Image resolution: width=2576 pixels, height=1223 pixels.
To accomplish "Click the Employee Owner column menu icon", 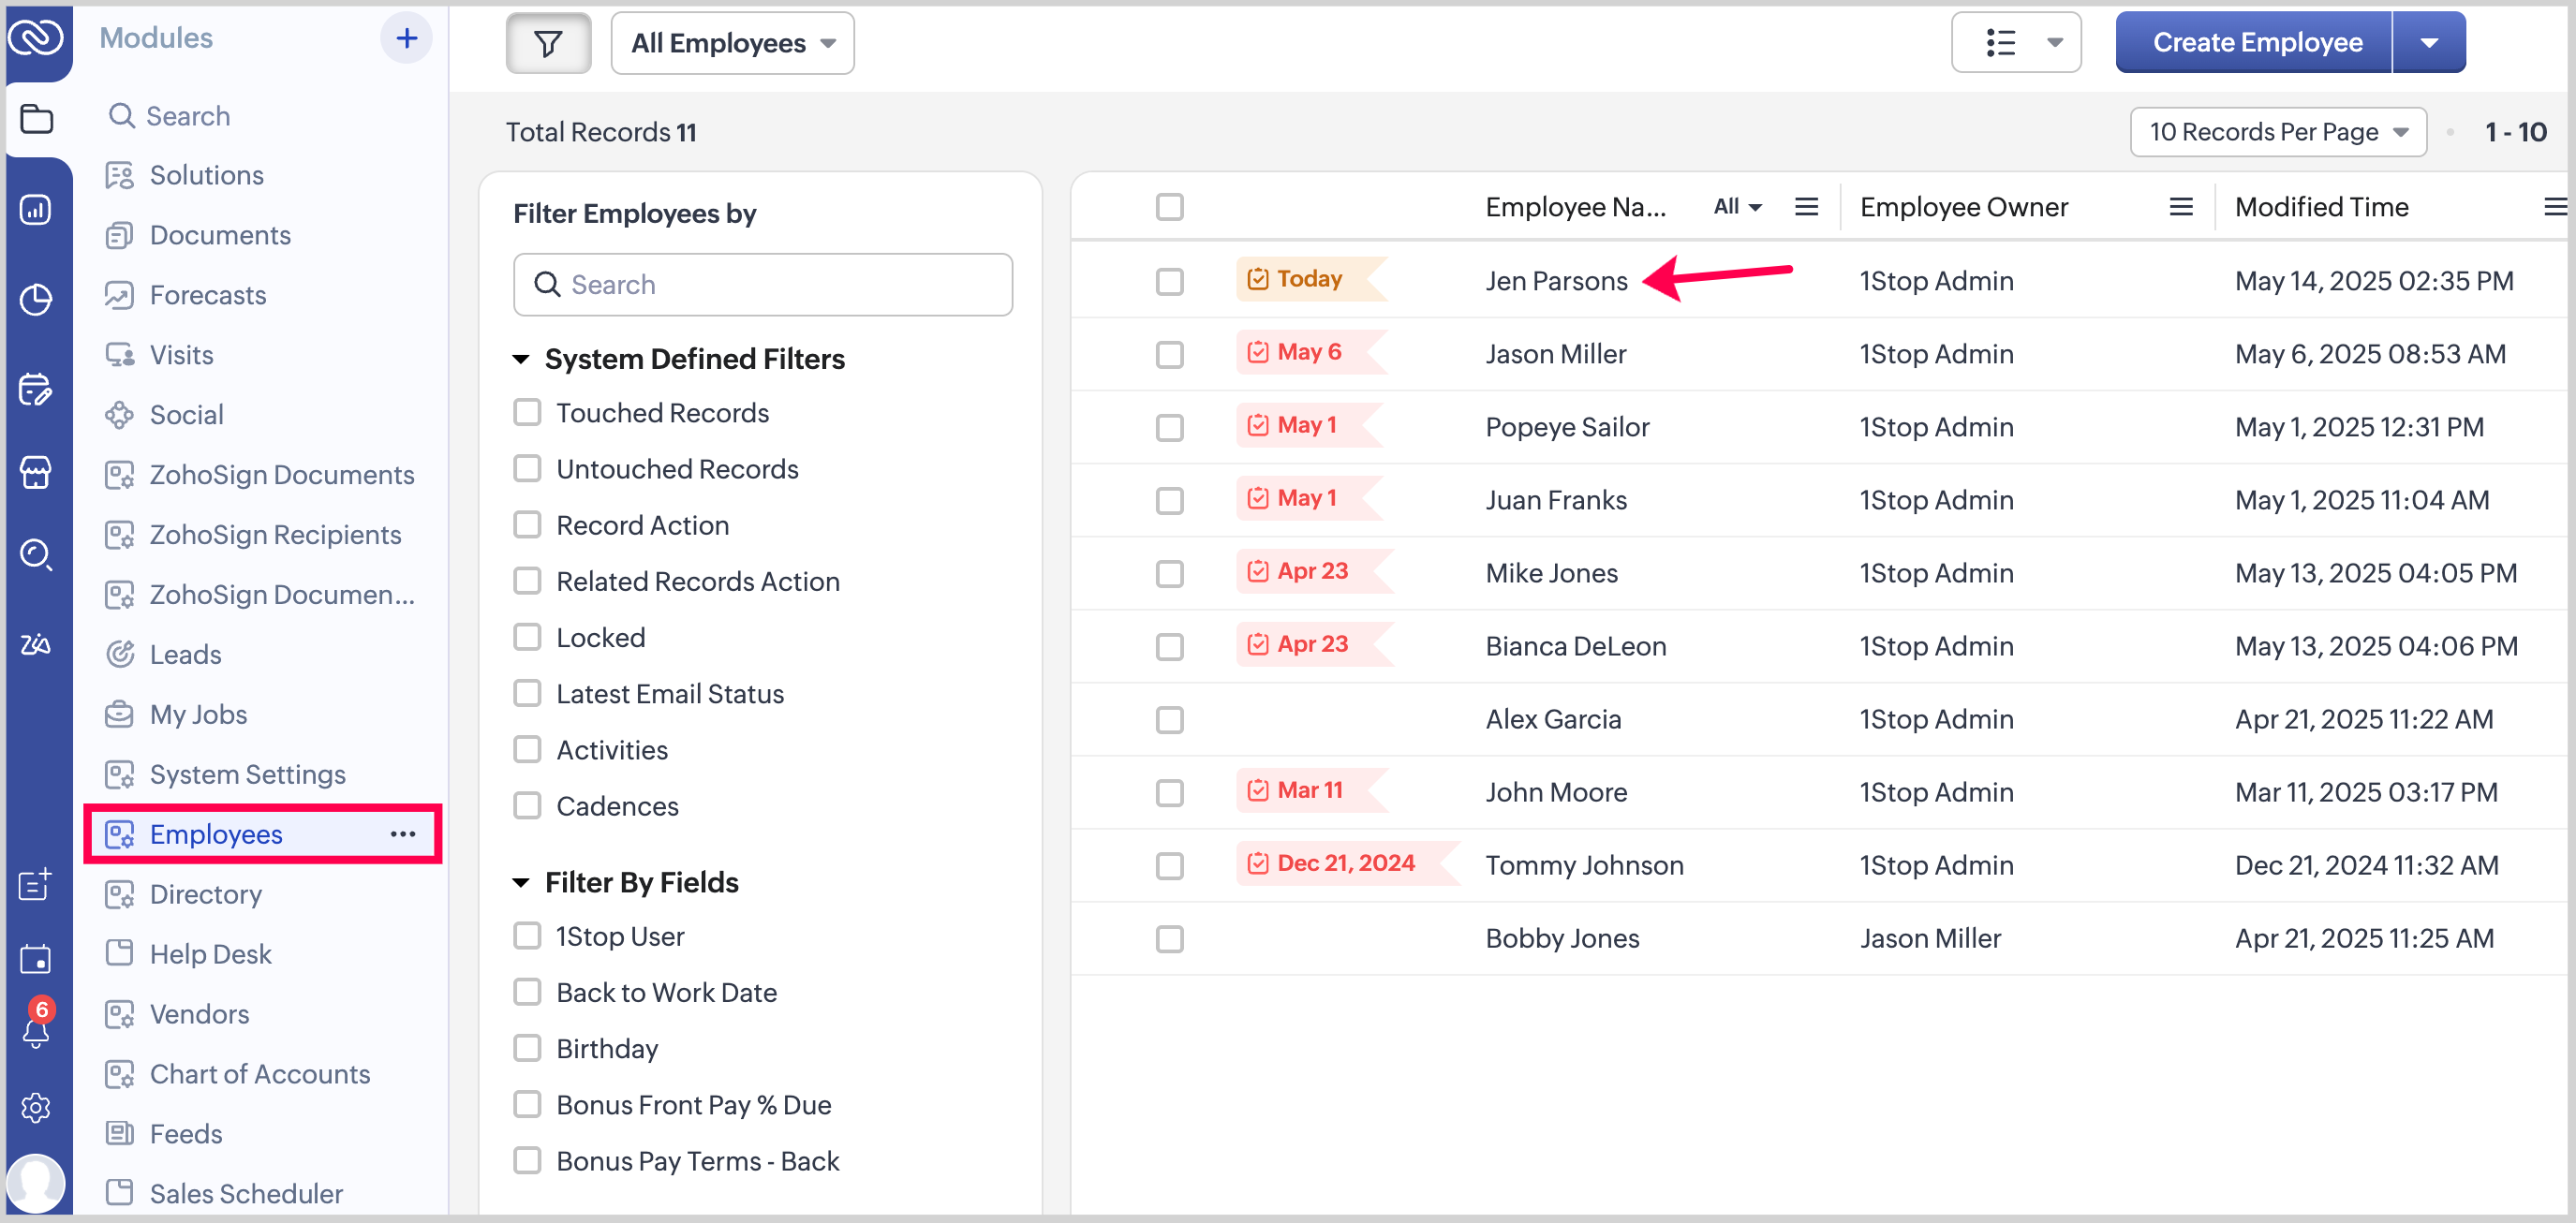I will (2180, 207).
